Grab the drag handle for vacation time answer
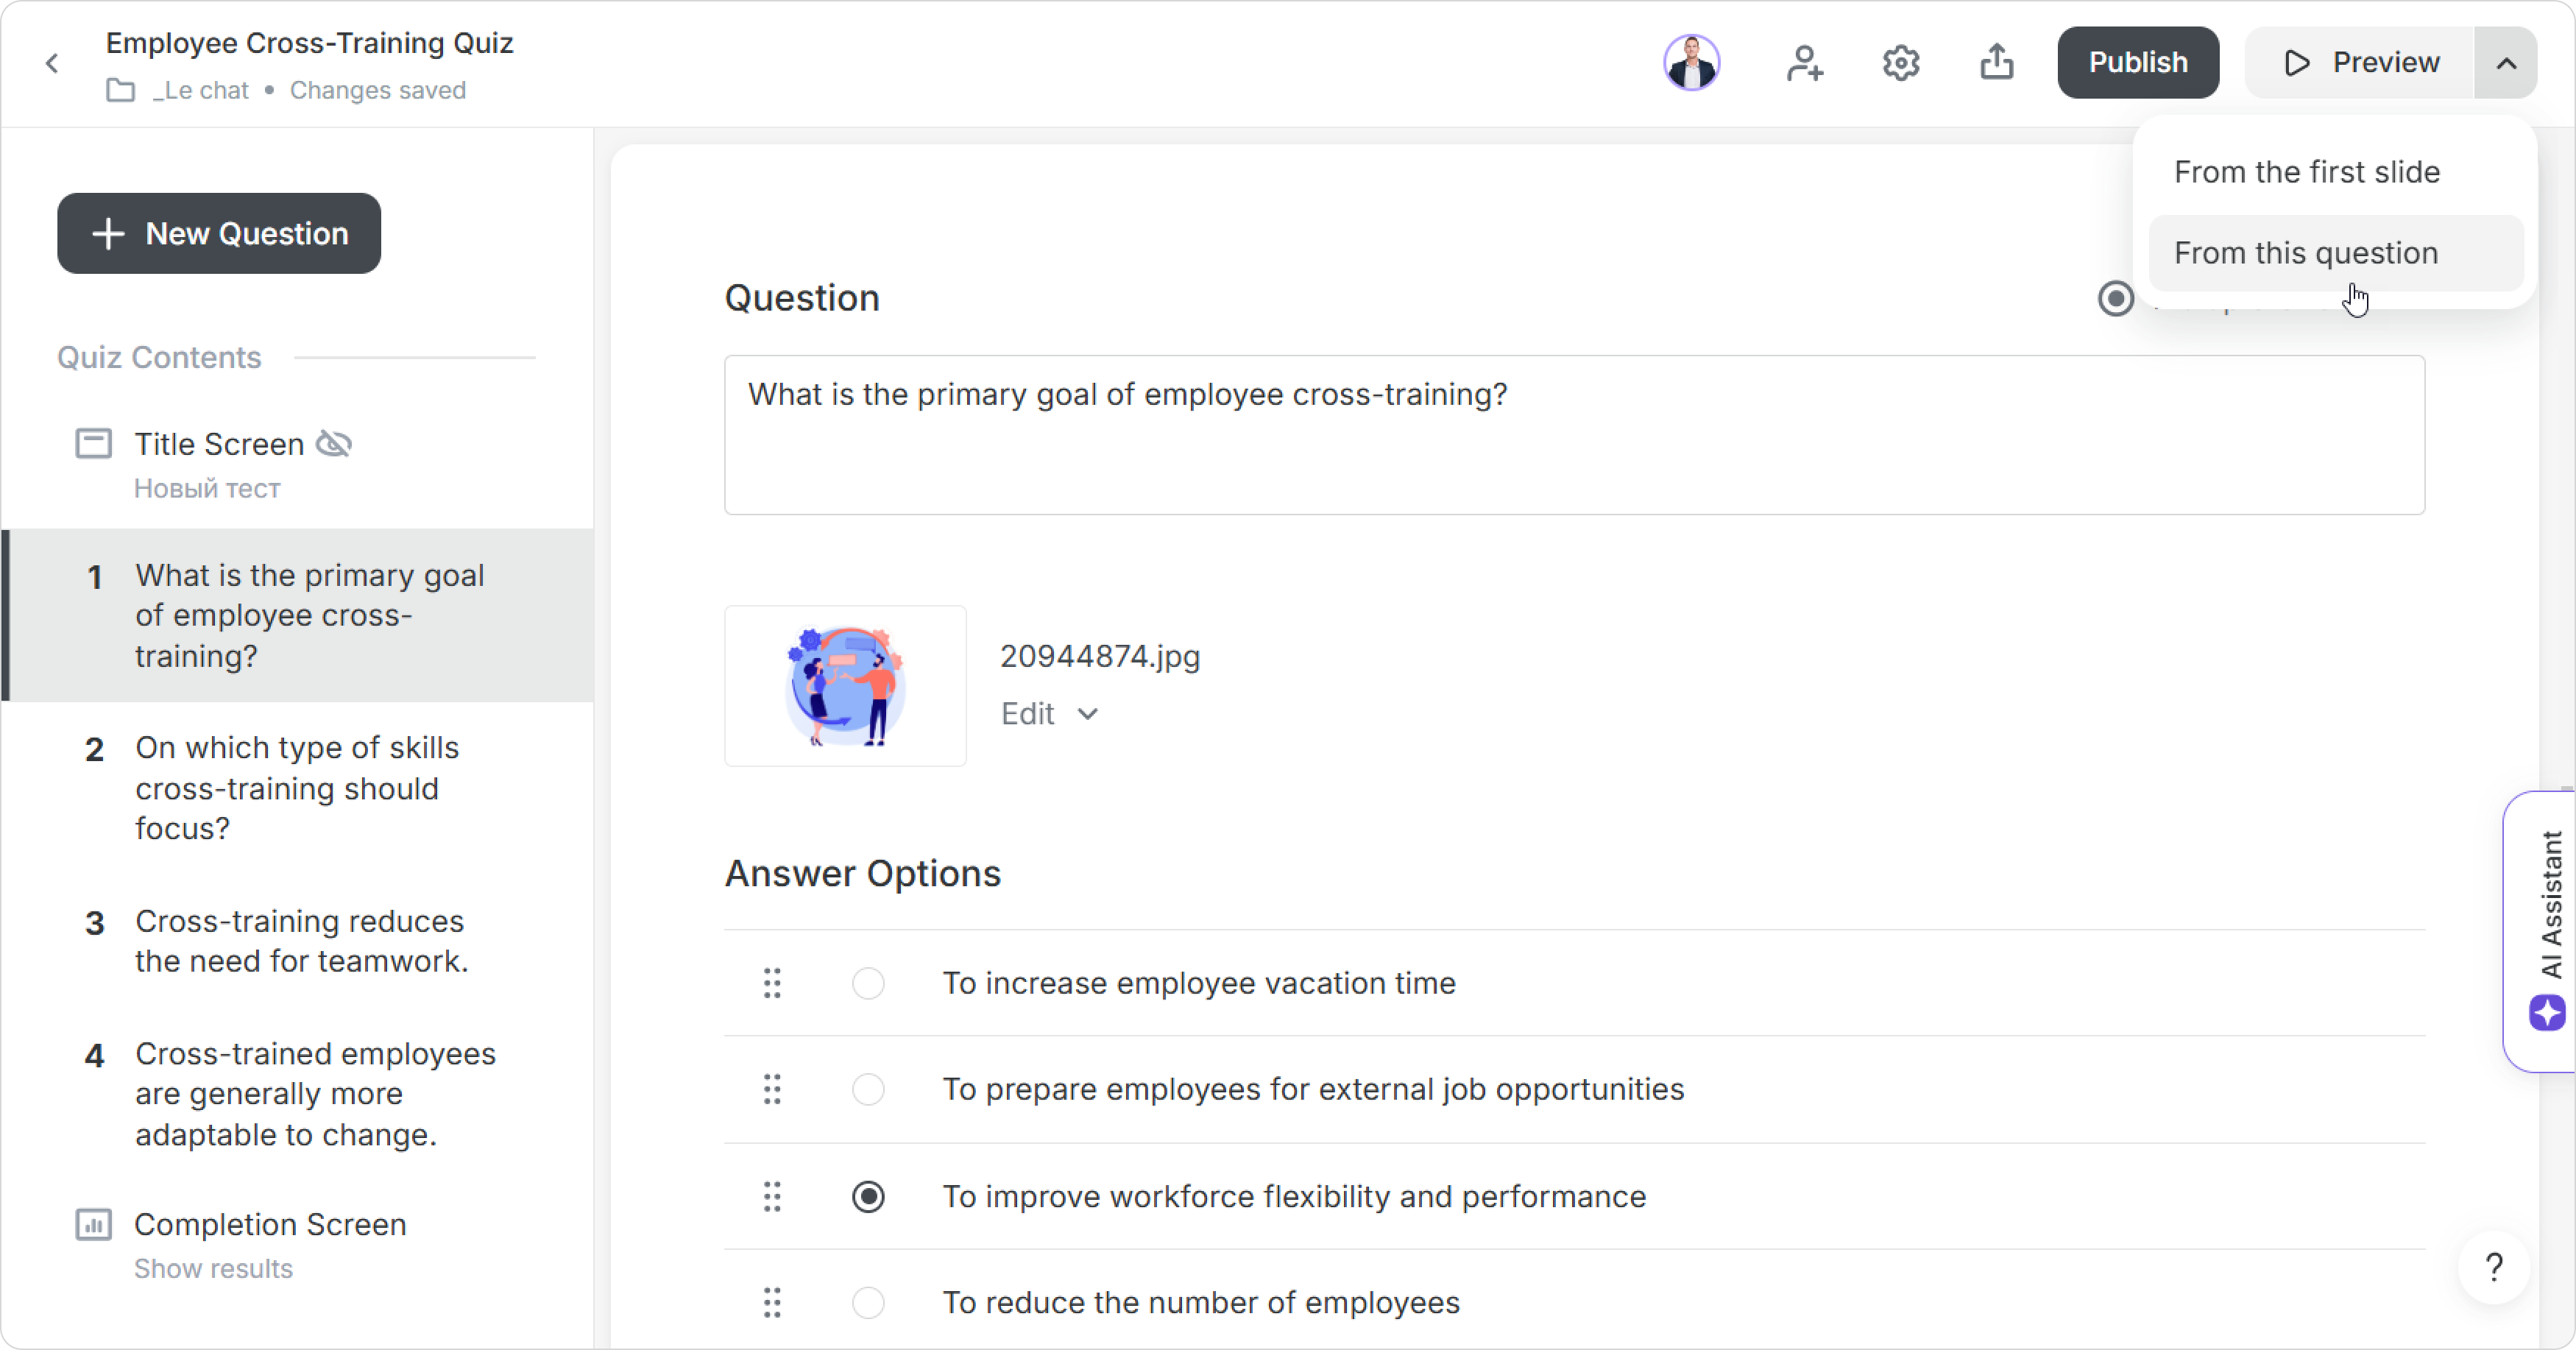This screenshot has width=2576, height=1350. click(x=772, y=983)
